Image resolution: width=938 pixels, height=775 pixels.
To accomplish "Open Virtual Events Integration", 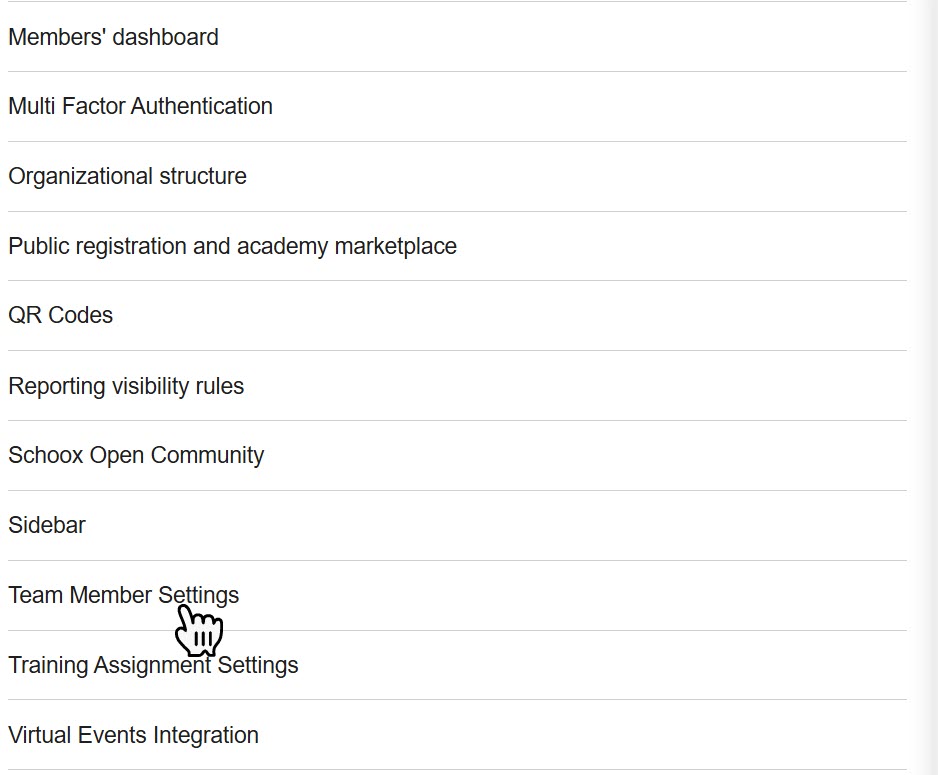I will point(133,735).
